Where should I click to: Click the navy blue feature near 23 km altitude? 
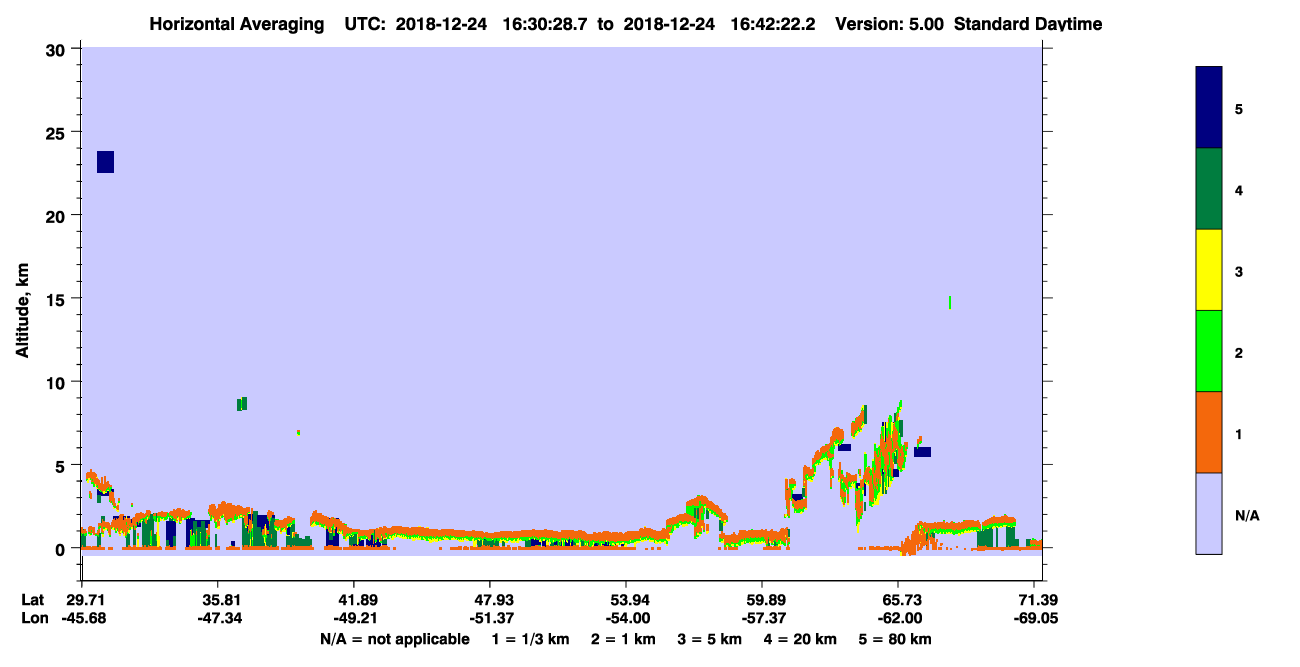[x=105, y=162]
